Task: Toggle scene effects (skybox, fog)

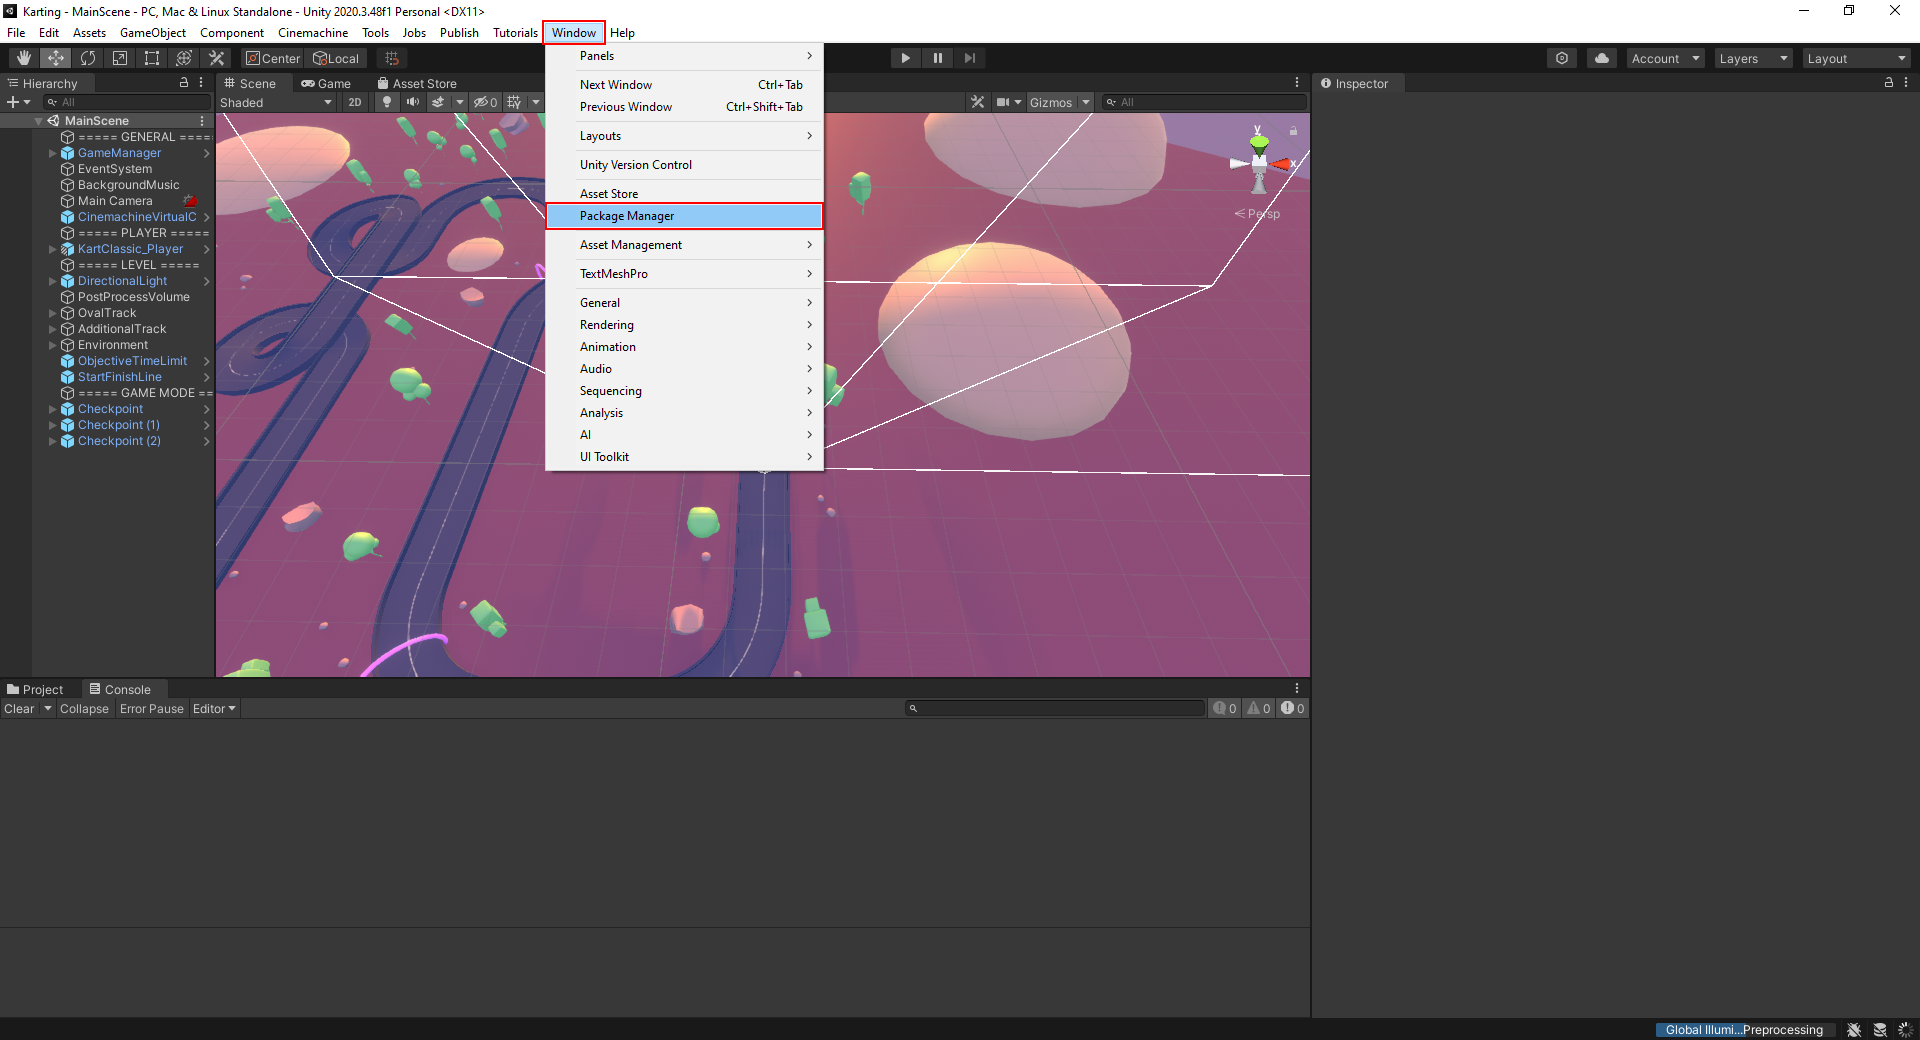Action: pyautogui.click(x=438, y=102)
